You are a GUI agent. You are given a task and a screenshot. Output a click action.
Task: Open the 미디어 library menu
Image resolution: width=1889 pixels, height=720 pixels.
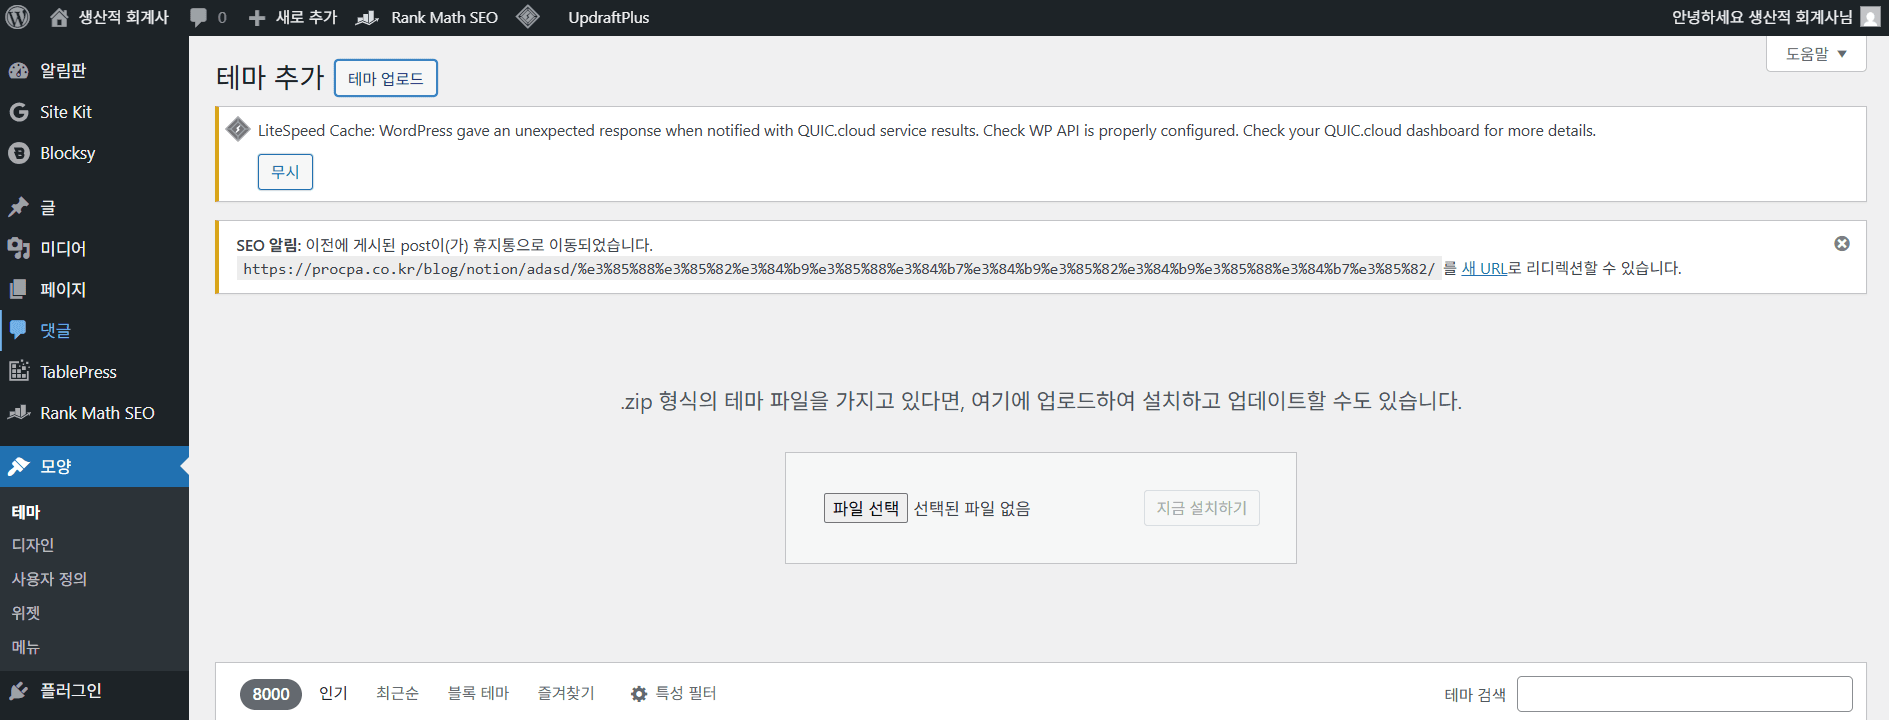pyautogui.click(x=62, y=248)
